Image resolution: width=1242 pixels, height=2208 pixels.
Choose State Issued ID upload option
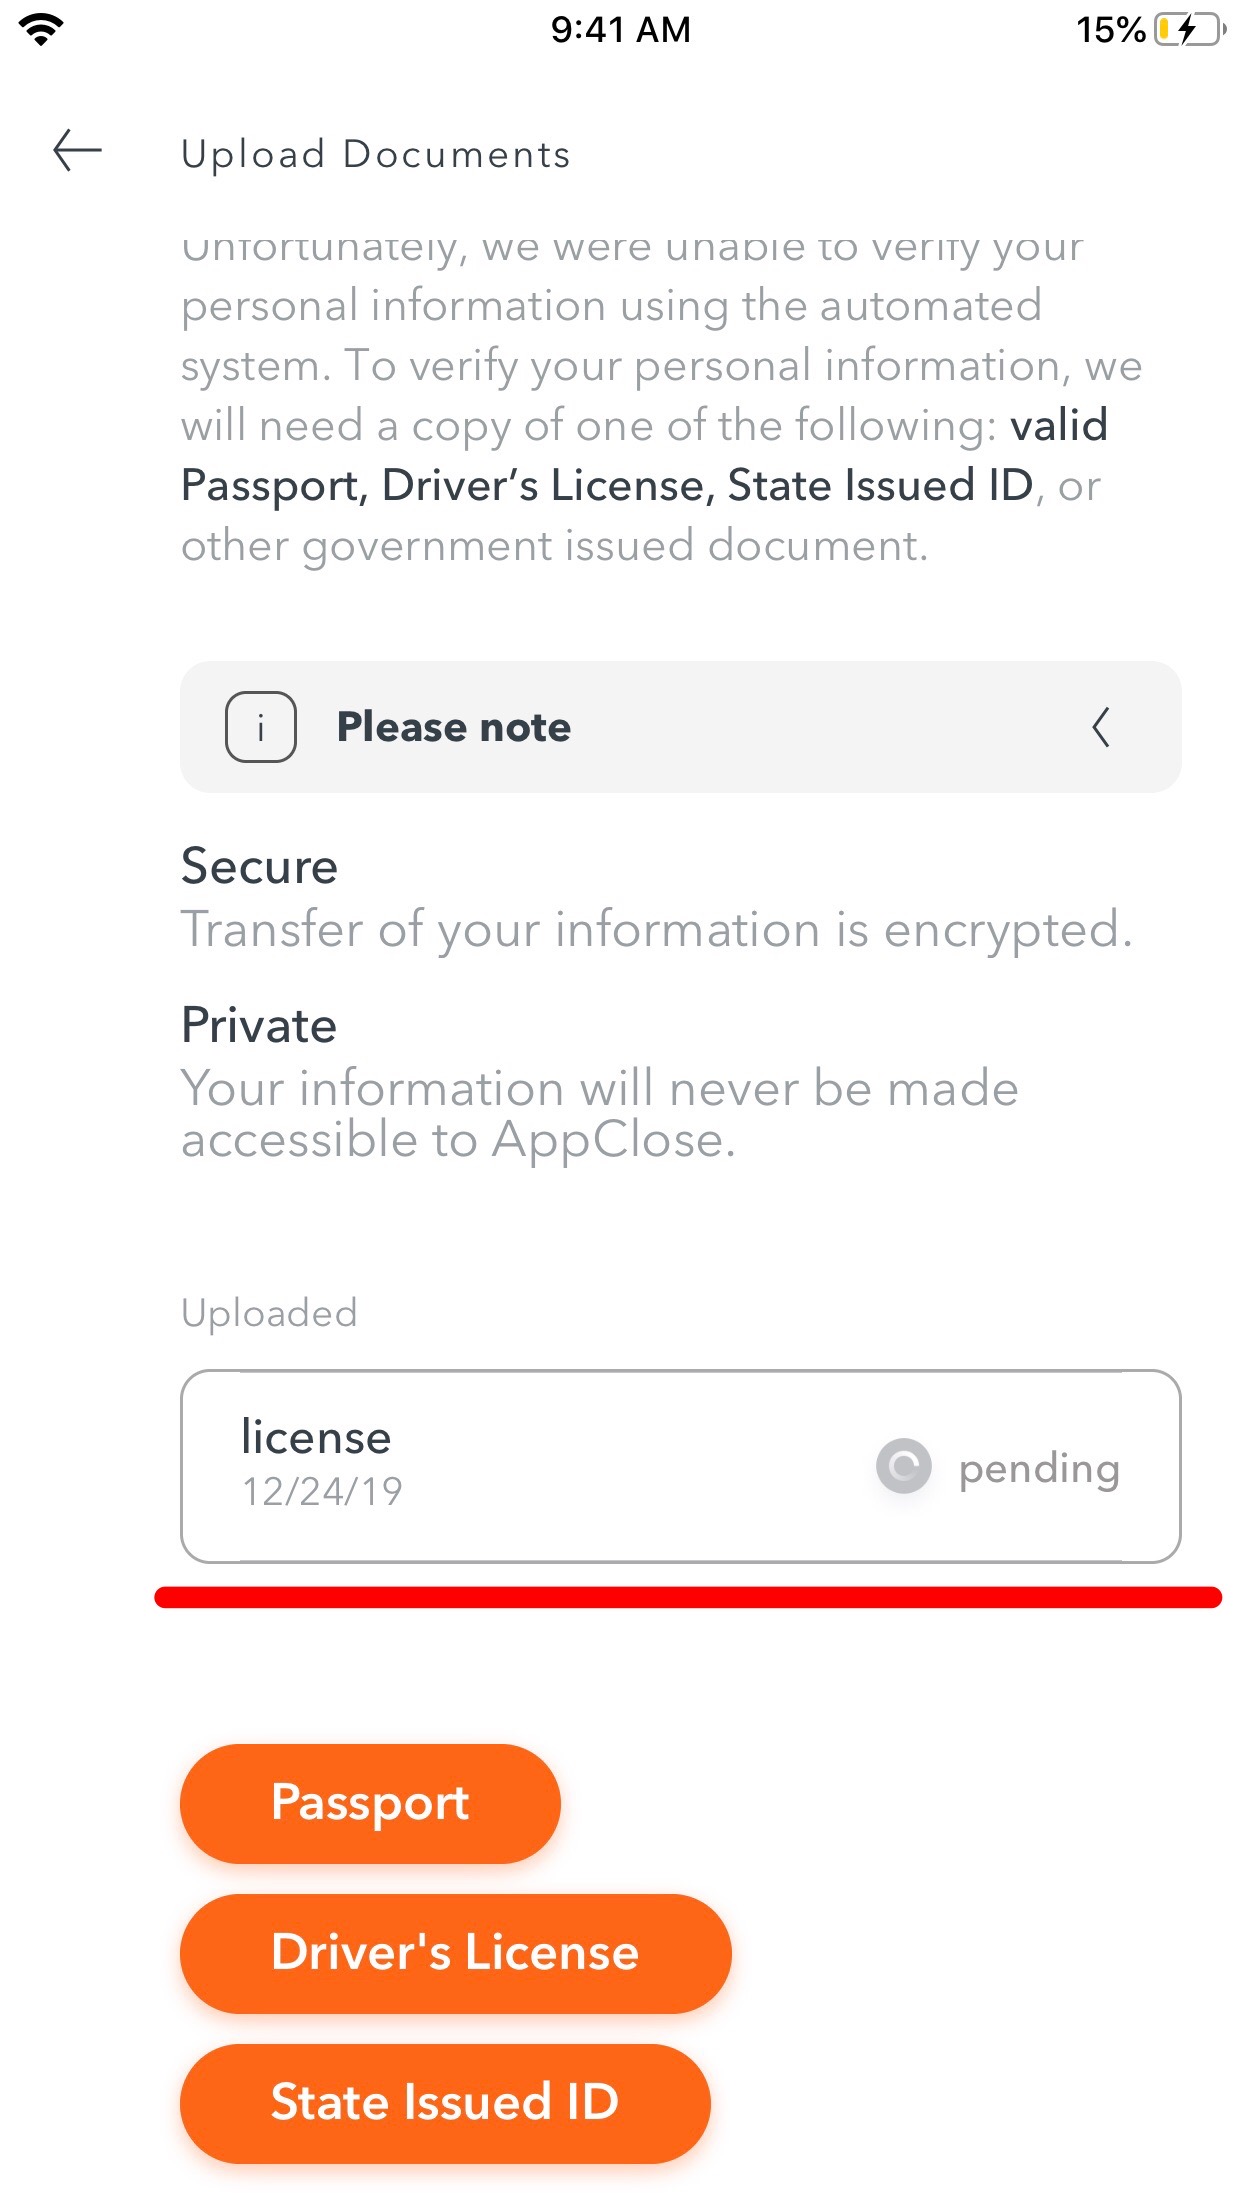[x=445, y=2103]
